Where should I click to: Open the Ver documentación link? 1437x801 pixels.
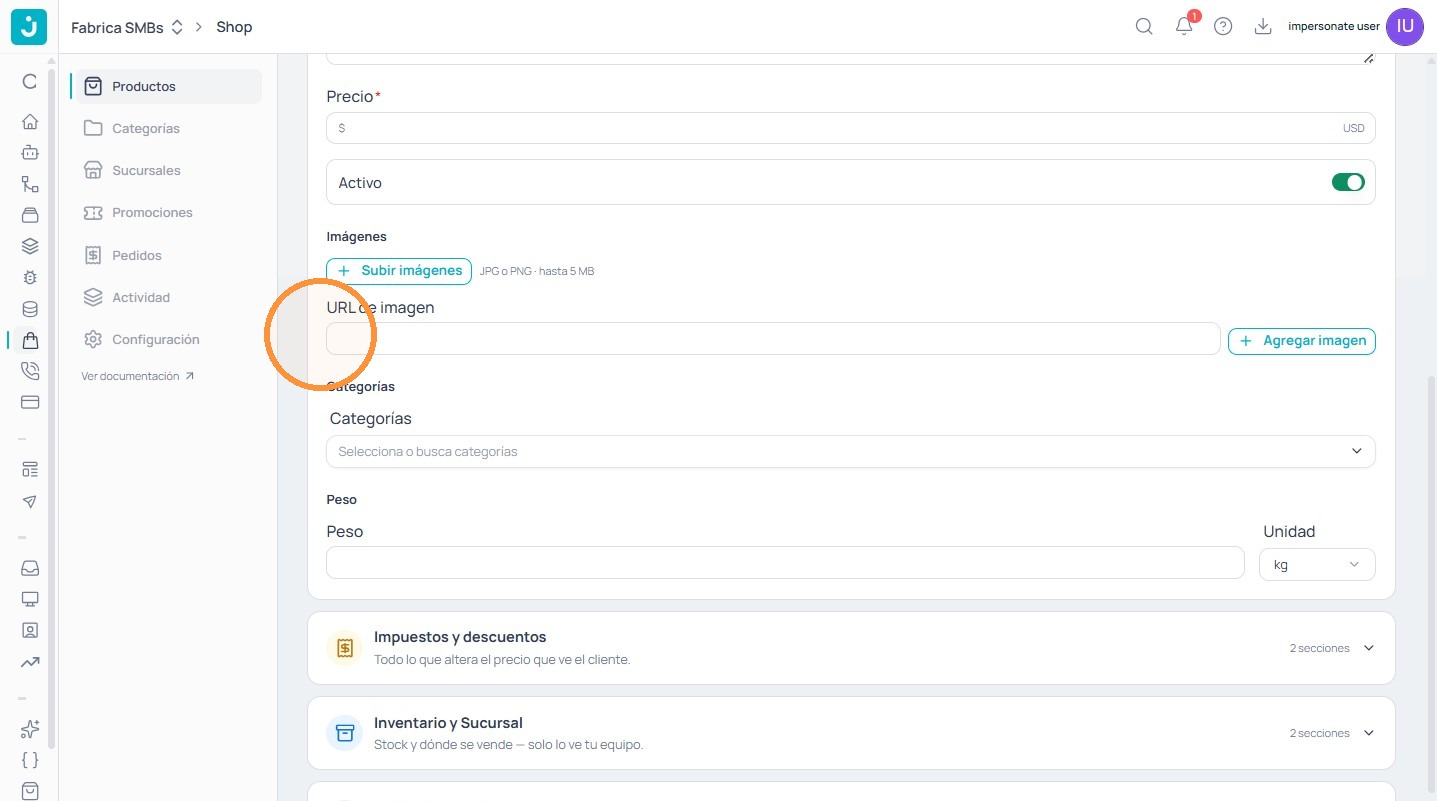[x=138, y=376]
